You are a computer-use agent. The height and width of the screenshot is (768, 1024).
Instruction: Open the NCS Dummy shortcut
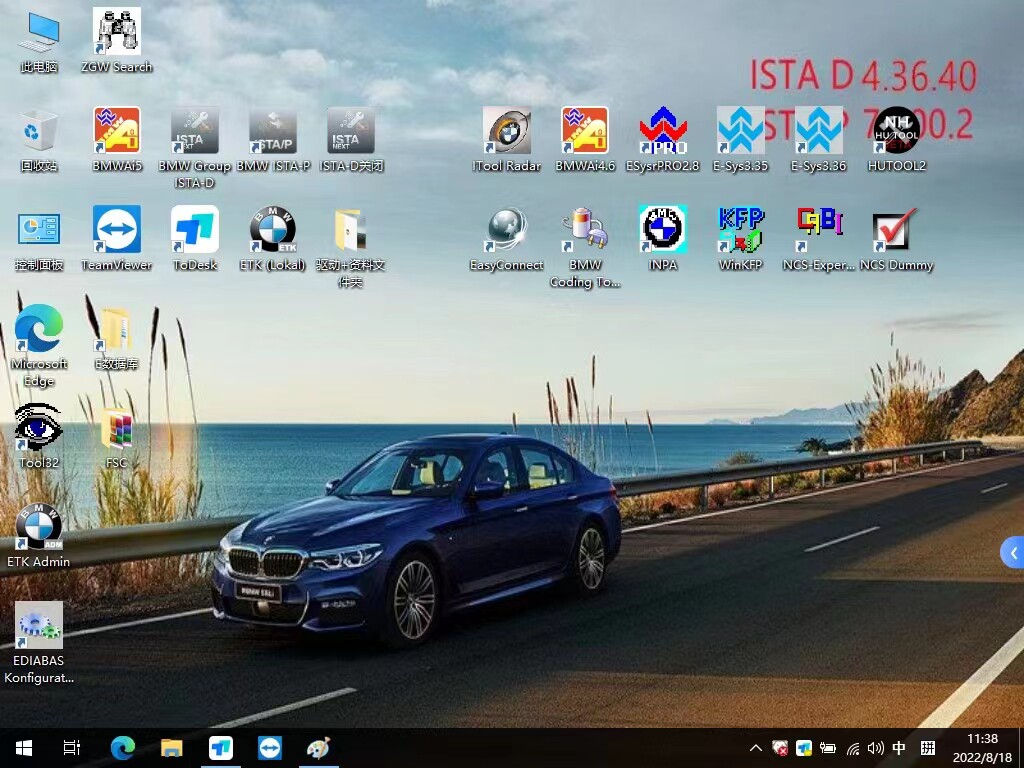click(896, 239)
